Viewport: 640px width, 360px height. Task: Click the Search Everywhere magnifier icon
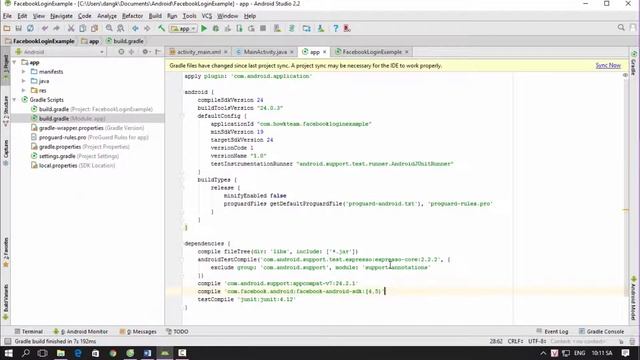(621, 28)
